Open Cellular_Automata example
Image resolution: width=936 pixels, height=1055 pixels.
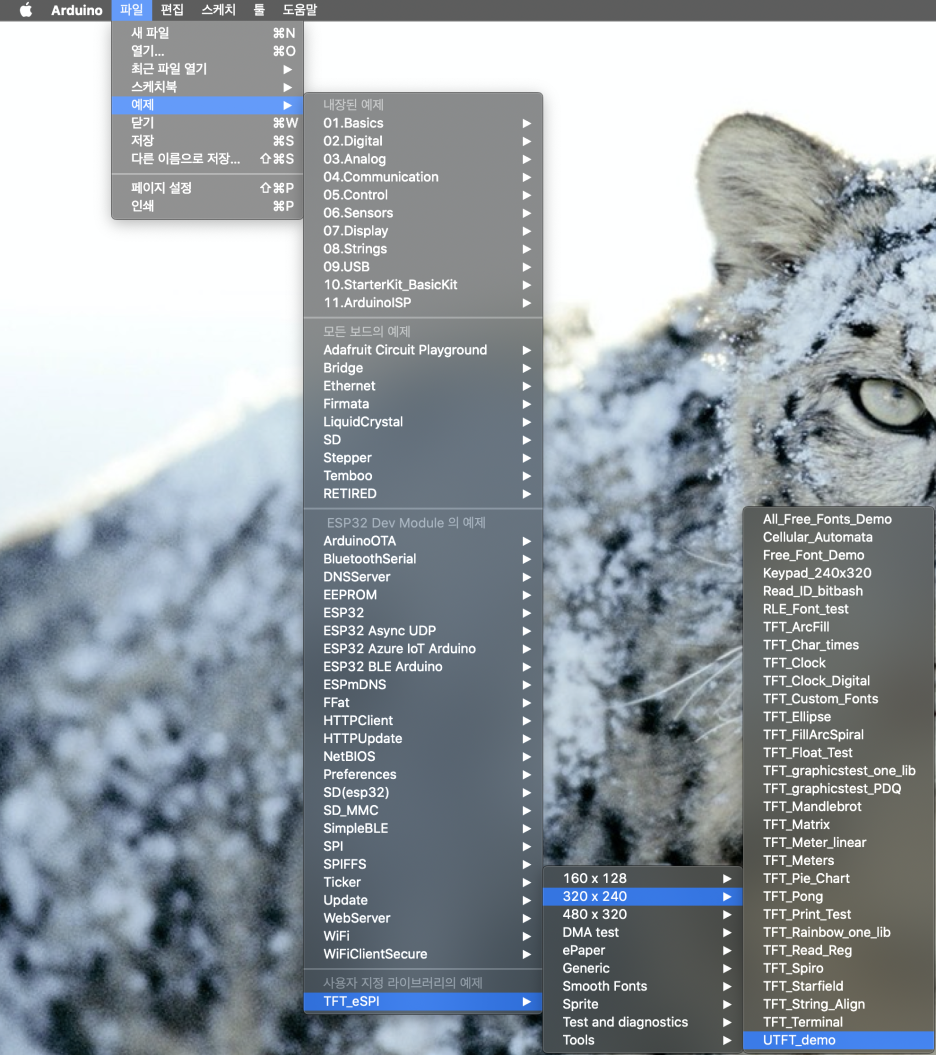click(x=838, y=538)
